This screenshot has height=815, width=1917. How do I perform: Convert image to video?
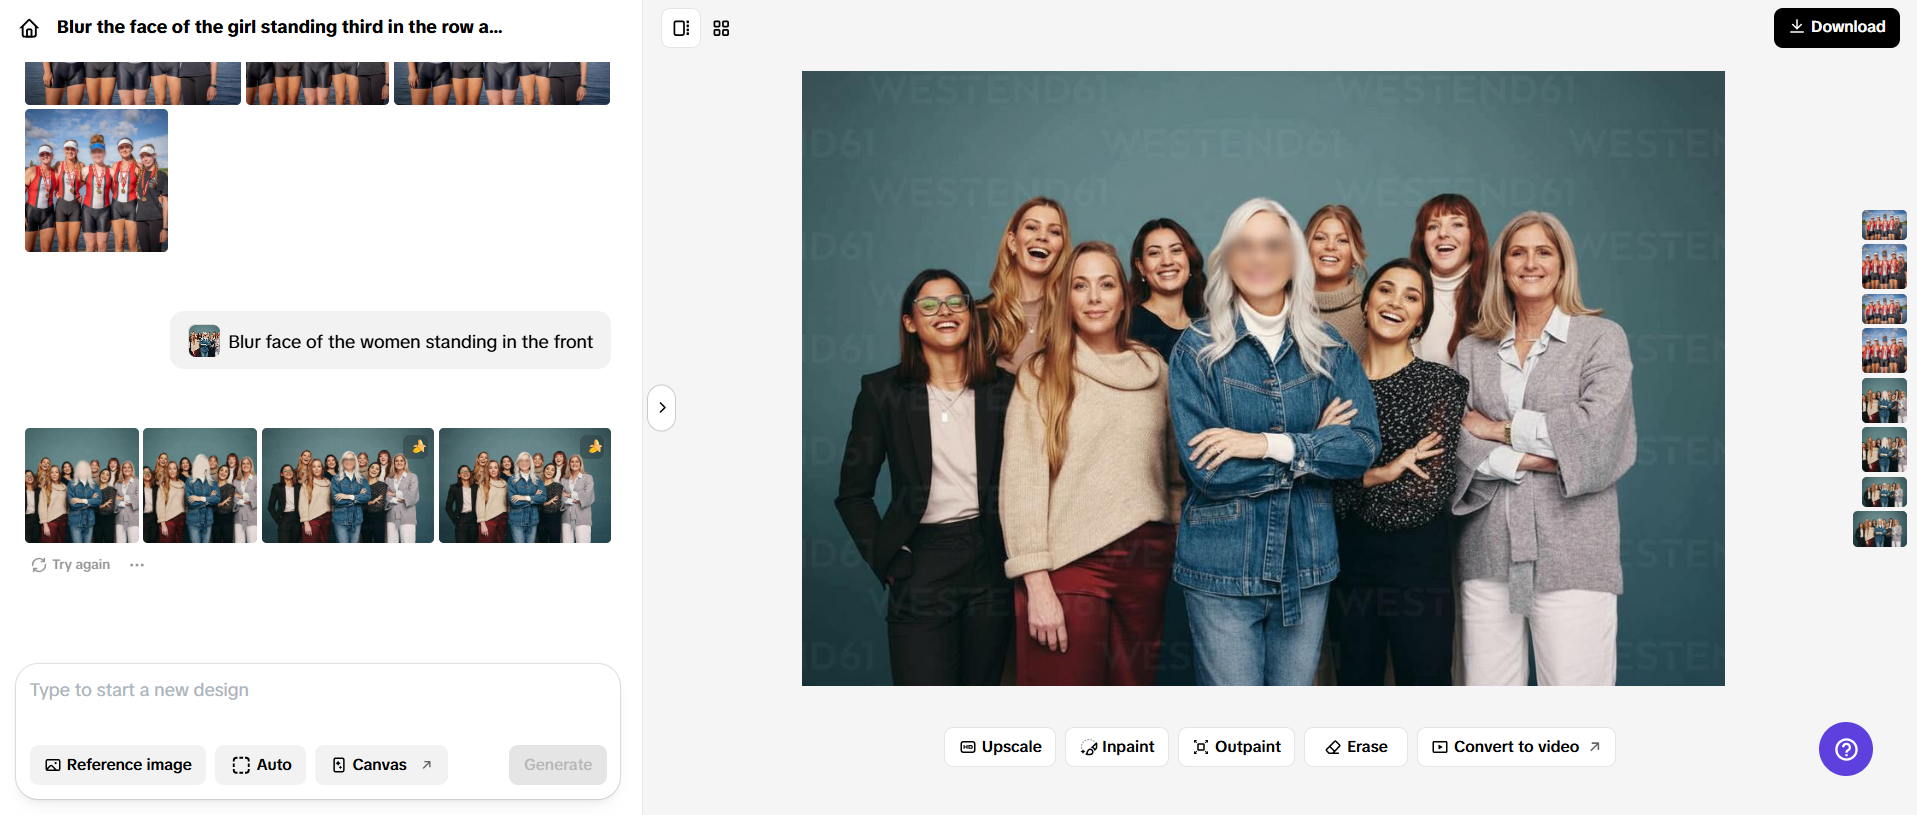(x=1515, y=747)
